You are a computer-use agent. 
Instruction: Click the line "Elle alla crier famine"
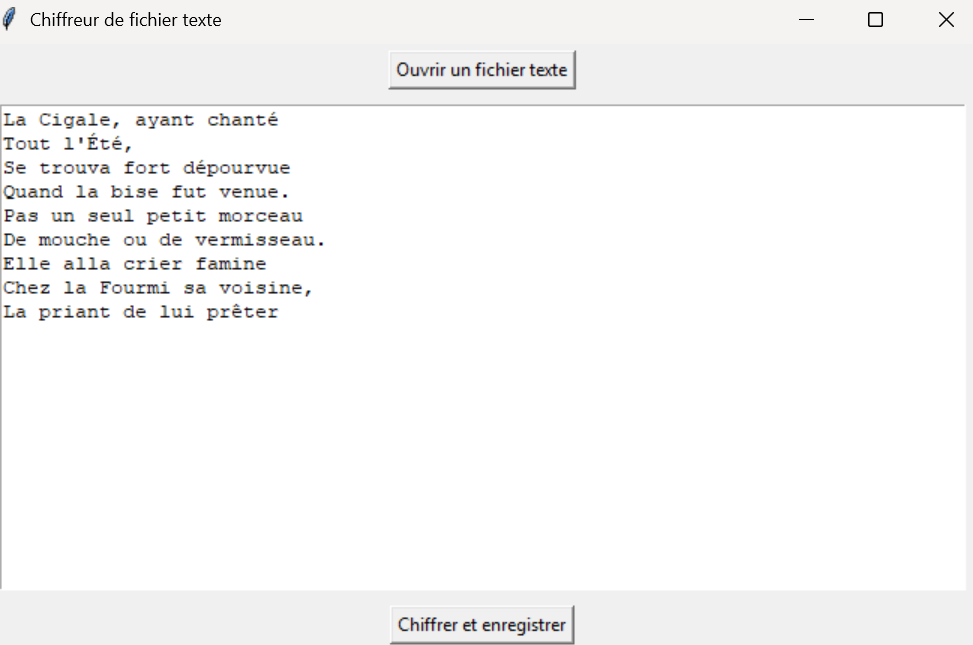point(134,265)
